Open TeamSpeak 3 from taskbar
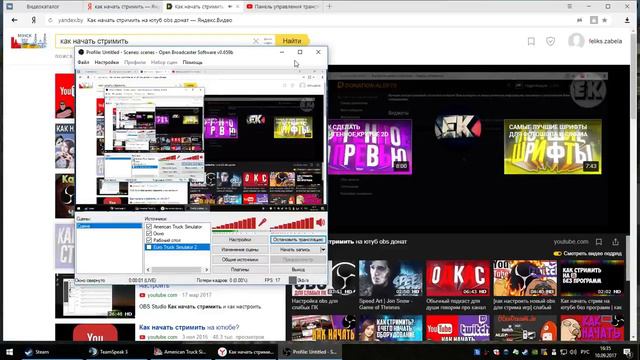640x360 pixels. (x=109, y=352)
